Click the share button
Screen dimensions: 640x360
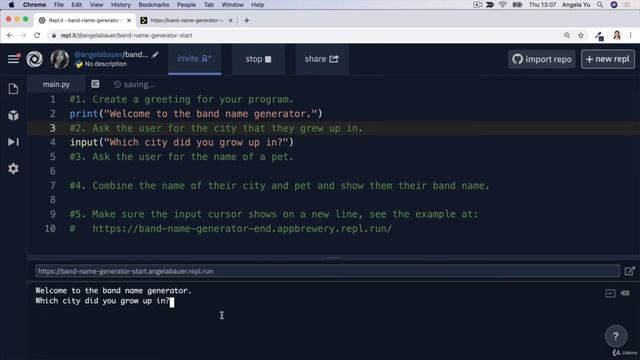(322, 59)
